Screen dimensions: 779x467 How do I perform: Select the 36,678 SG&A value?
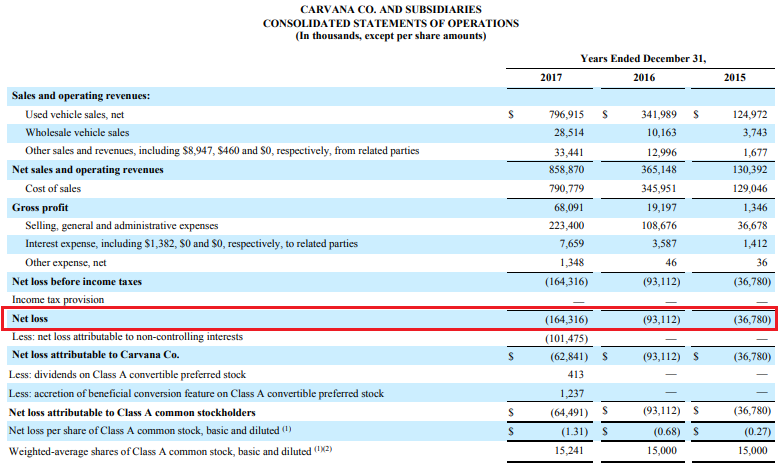tap(752, 226)
